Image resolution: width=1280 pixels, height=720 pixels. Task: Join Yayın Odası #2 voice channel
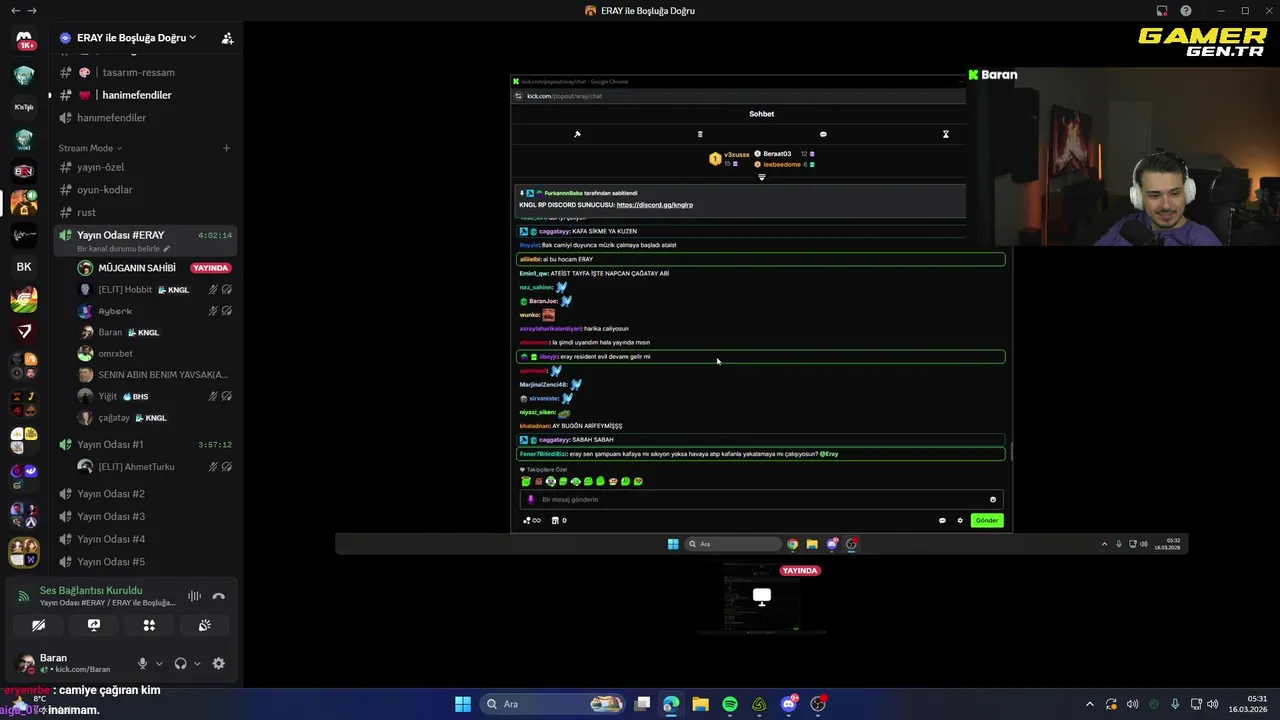[x=111, y=494]
